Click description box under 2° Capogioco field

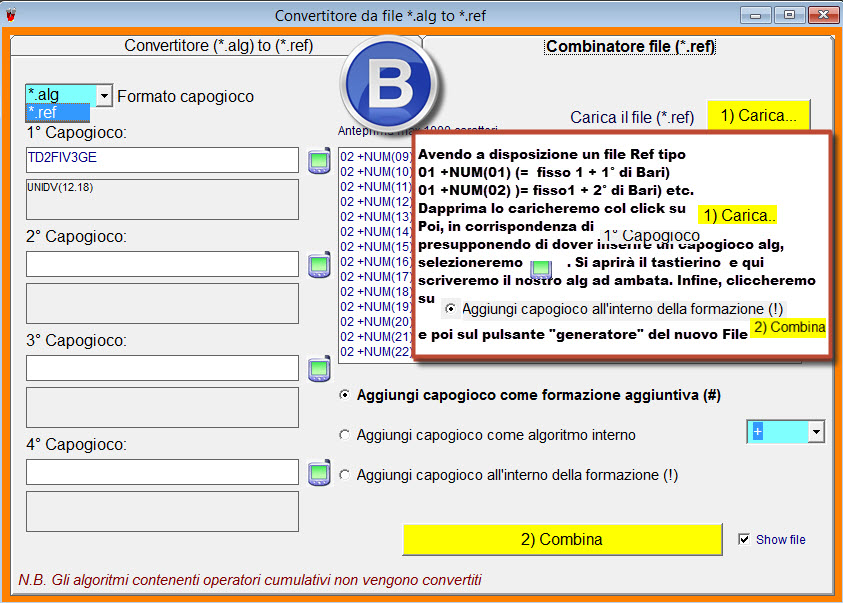(x=162, y=304)
